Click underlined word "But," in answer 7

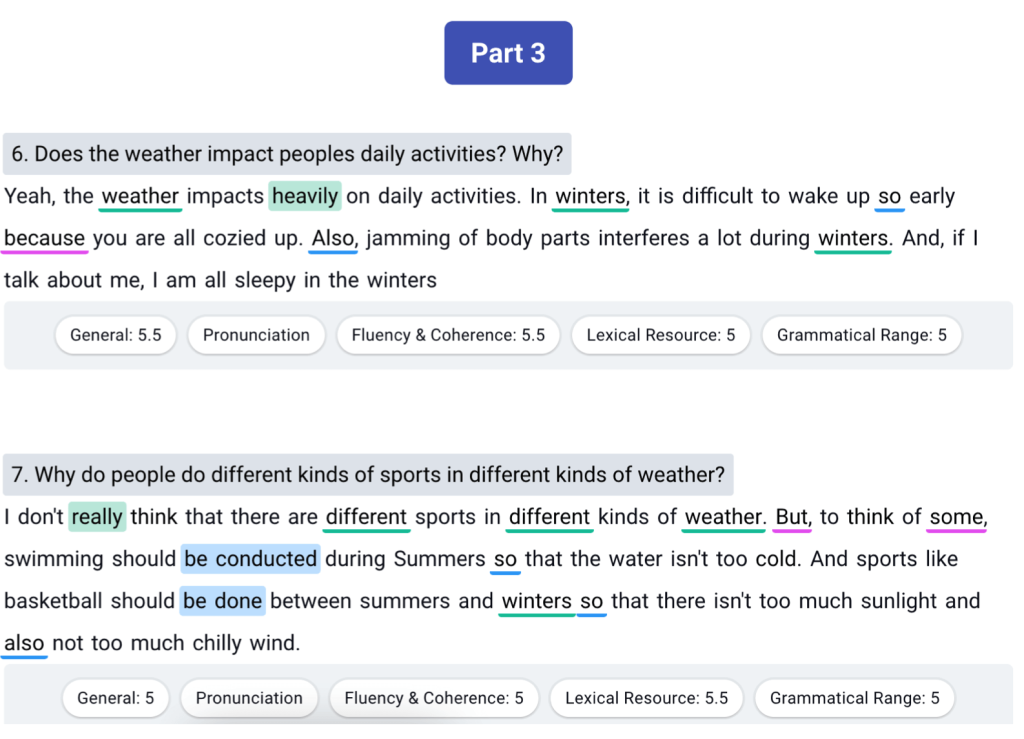pos(793,517)
